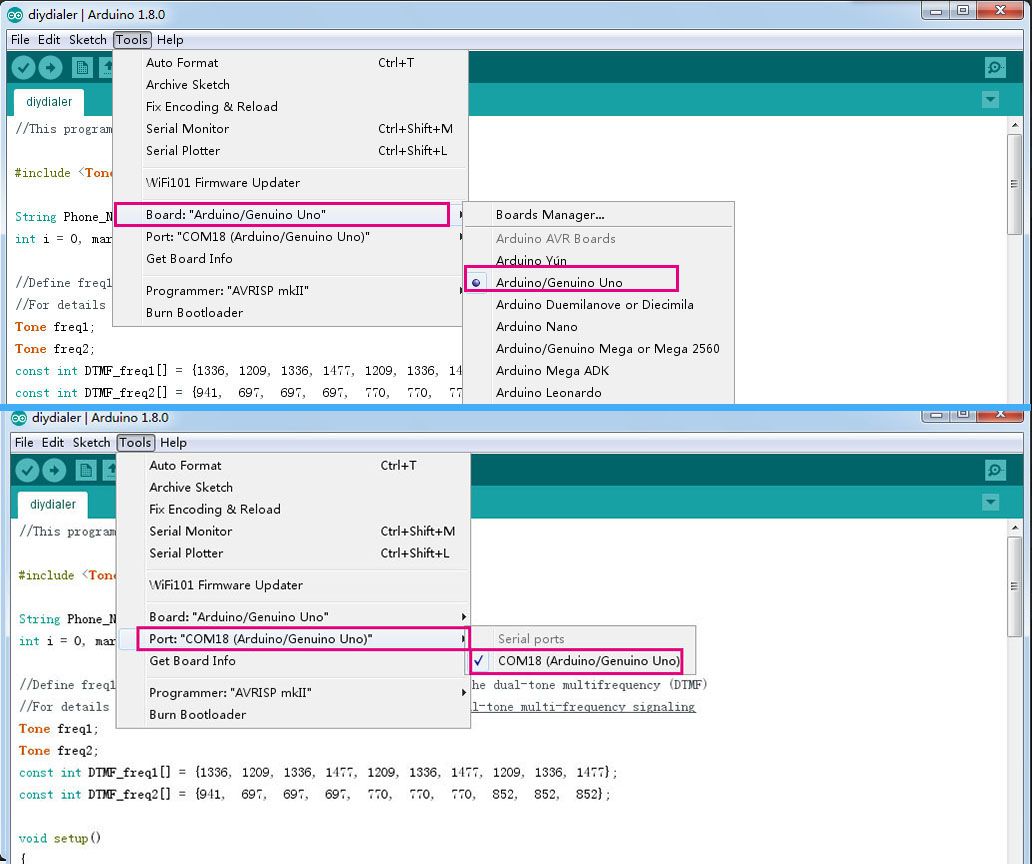Follow the multi-frequency signaling link in code

point(583,707)
